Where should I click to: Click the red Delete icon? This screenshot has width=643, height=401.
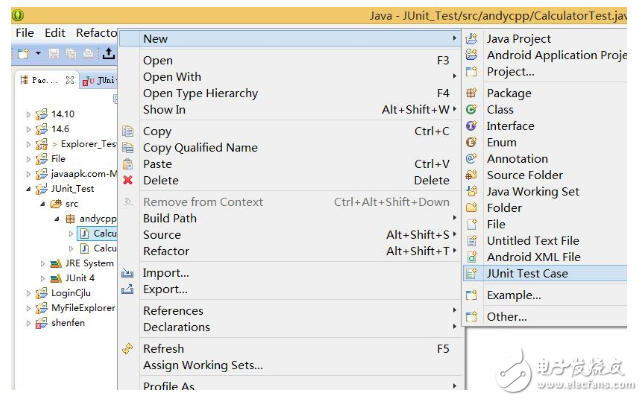[128, 180]
